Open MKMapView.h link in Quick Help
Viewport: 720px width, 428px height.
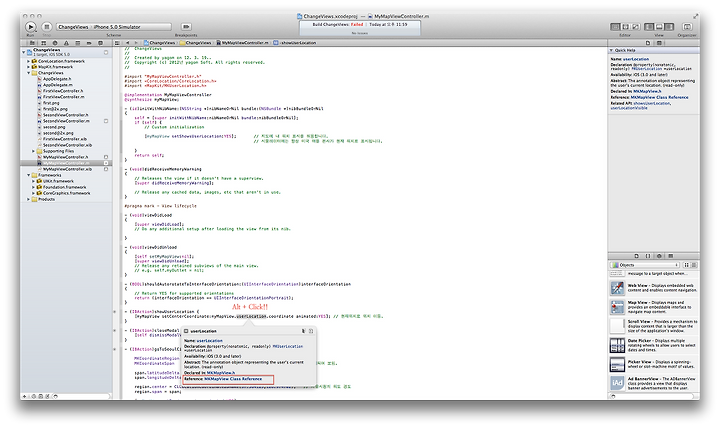point(647,91)
